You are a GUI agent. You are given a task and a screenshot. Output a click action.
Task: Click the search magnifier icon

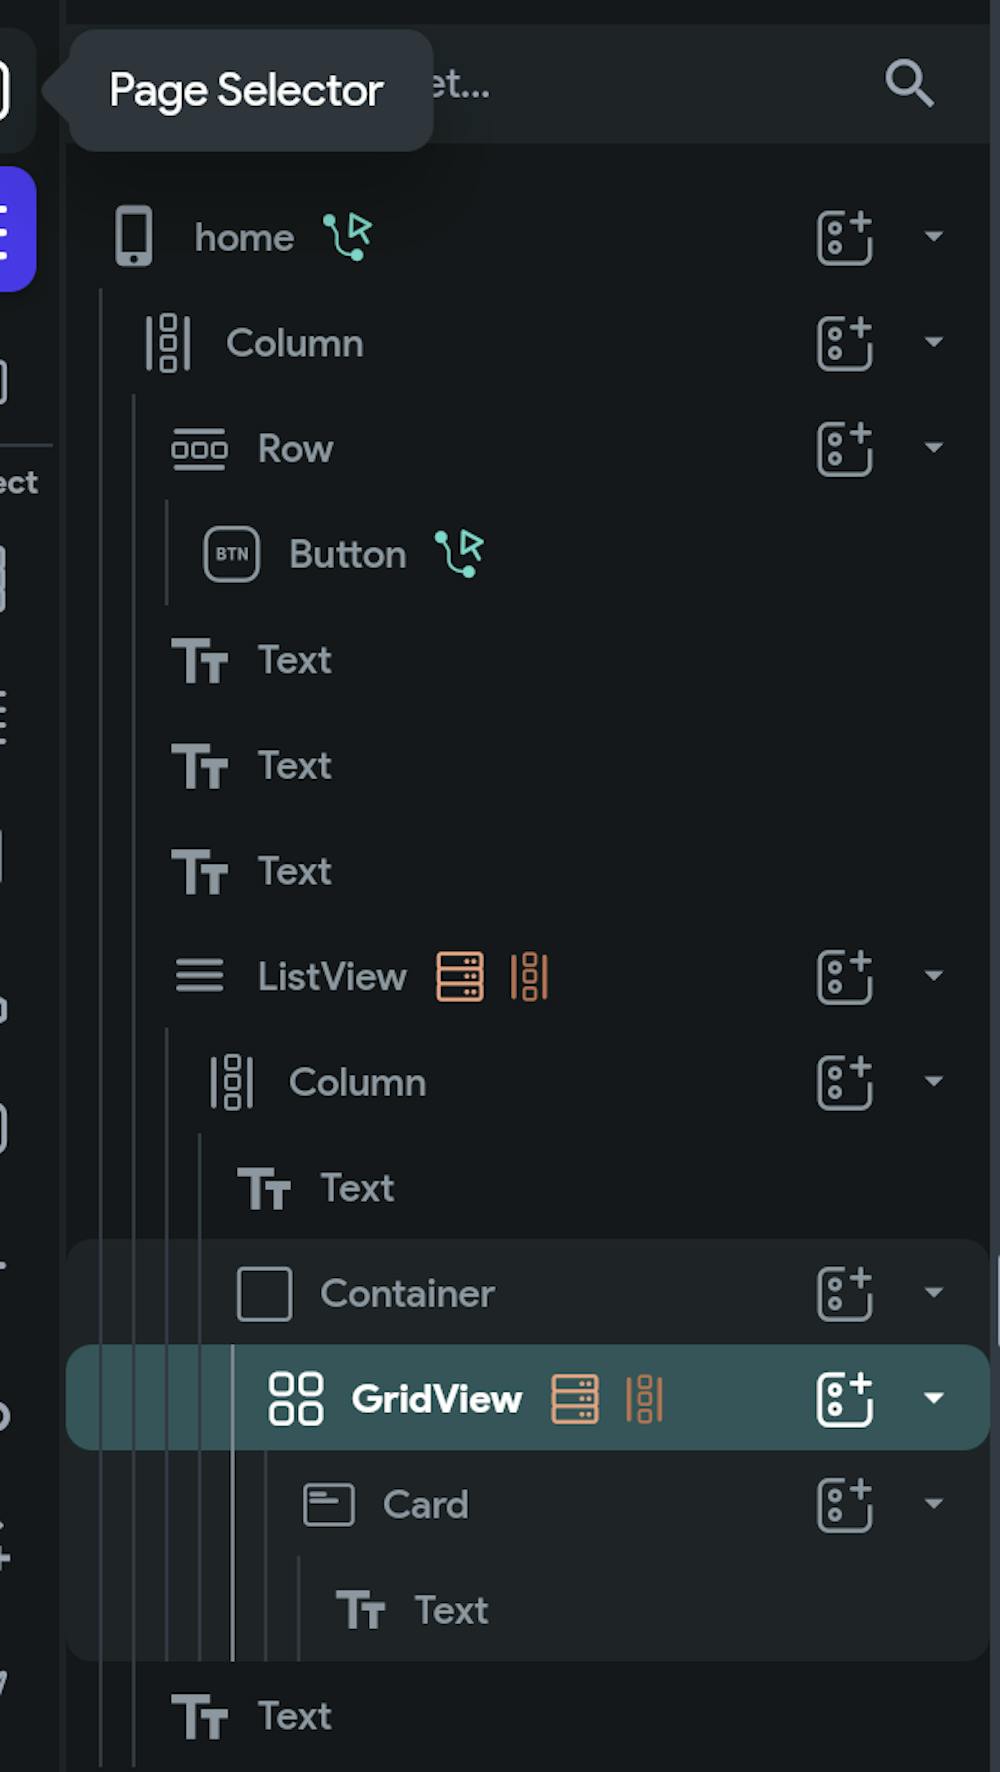(908, 83)
